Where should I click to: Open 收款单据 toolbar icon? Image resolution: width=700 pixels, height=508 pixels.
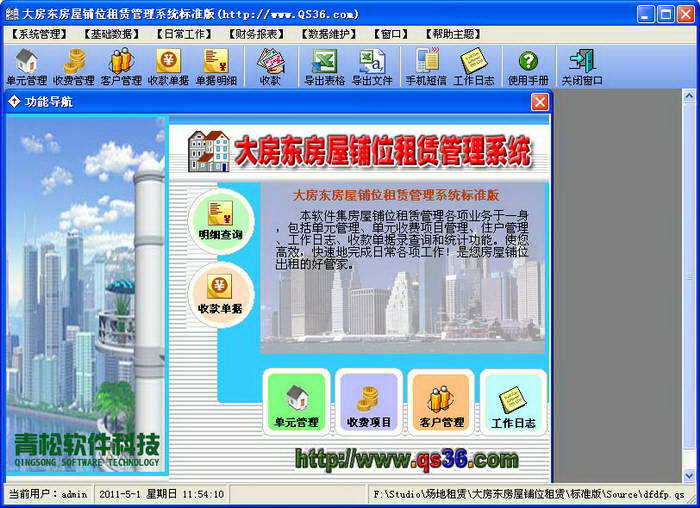point(168,67)
